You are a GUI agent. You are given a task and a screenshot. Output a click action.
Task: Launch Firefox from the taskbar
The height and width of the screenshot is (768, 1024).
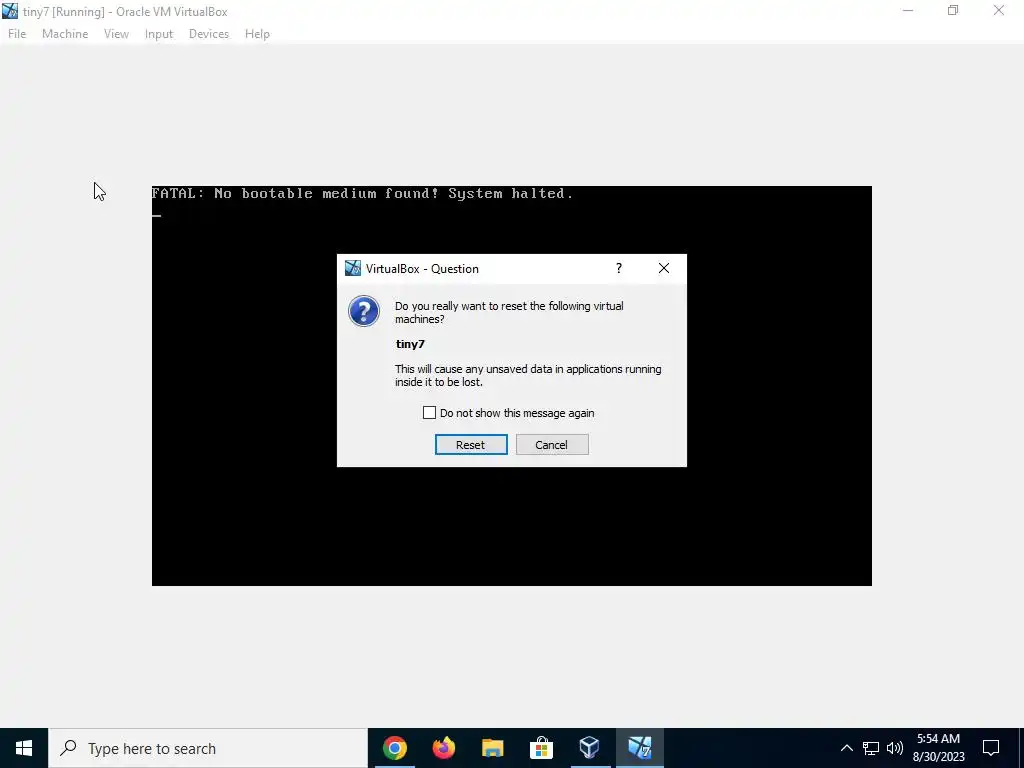(444, 748)
